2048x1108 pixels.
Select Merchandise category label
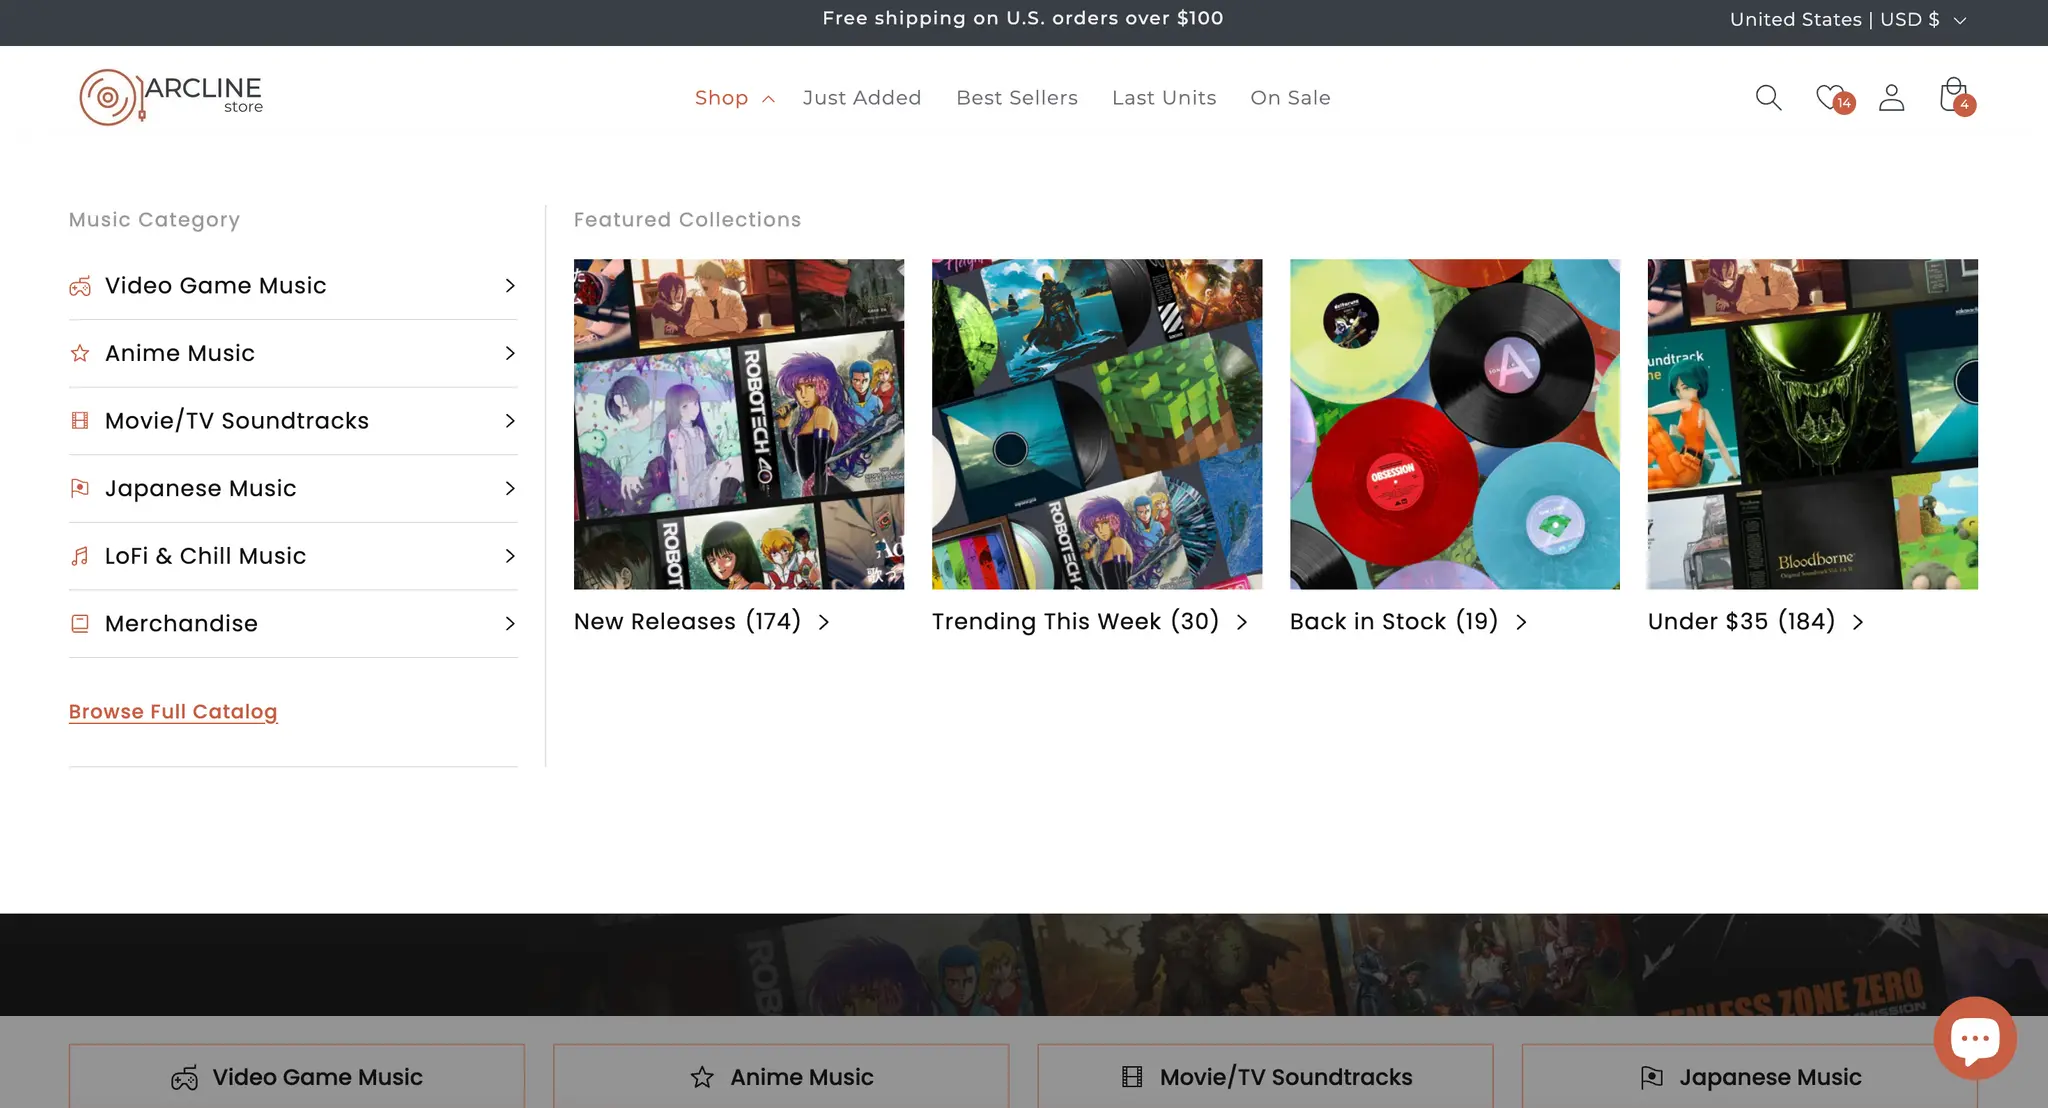tap(181, 623)
